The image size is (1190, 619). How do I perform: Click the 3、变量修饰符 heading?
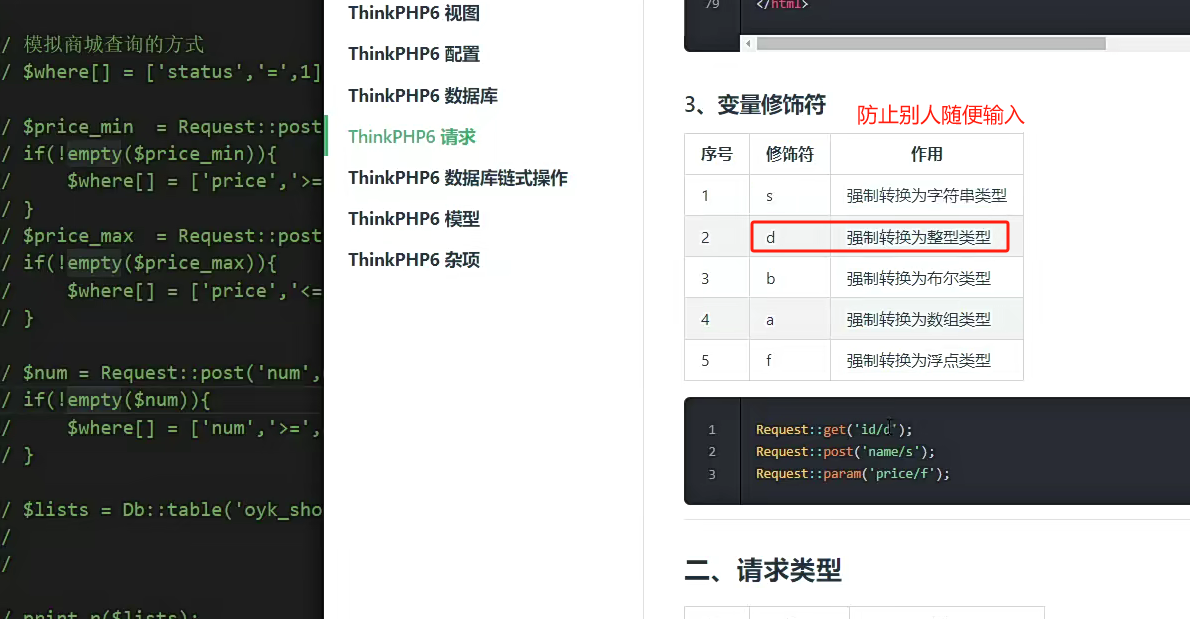755,105
